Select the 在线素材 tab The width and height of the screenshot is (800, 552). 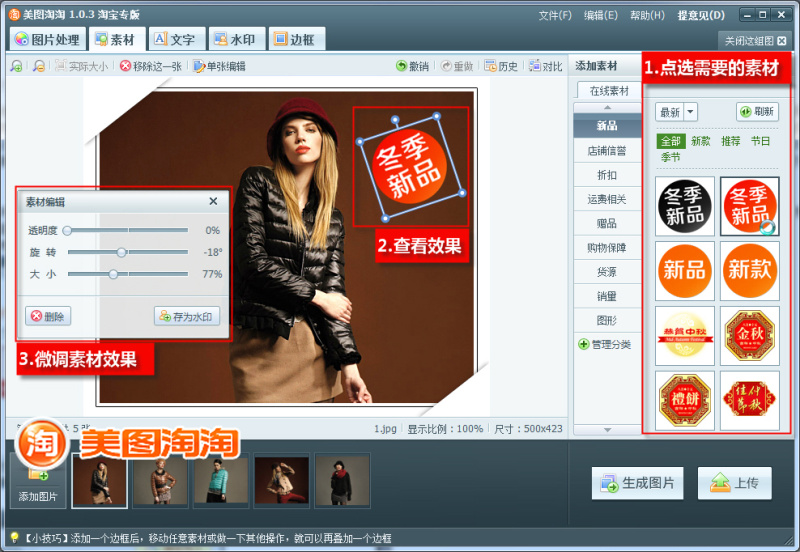(609, 91)
